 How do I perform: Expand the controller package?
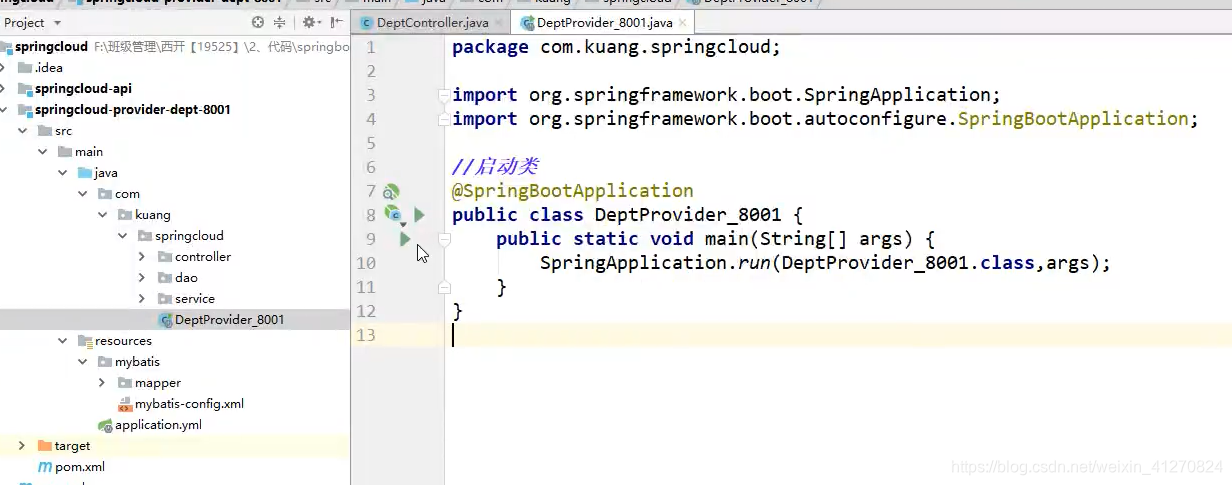pyautogui.click(x=142, y=257)
